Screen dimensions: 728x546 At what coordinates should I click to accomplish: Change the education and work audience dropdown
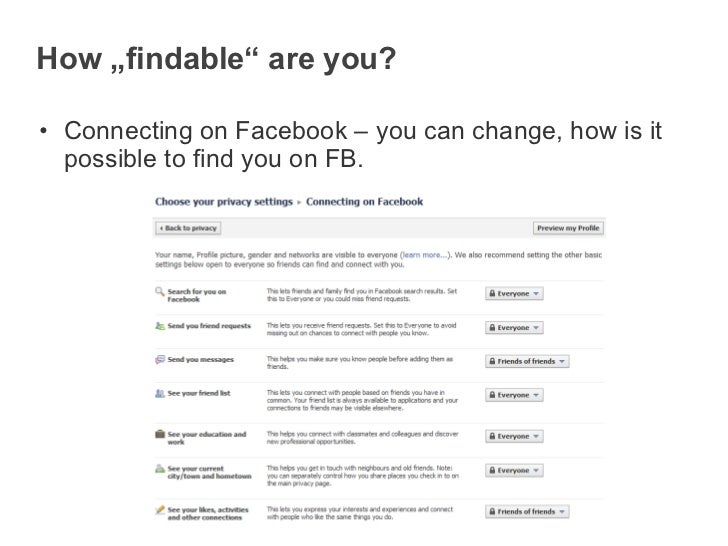pos(514,436)
